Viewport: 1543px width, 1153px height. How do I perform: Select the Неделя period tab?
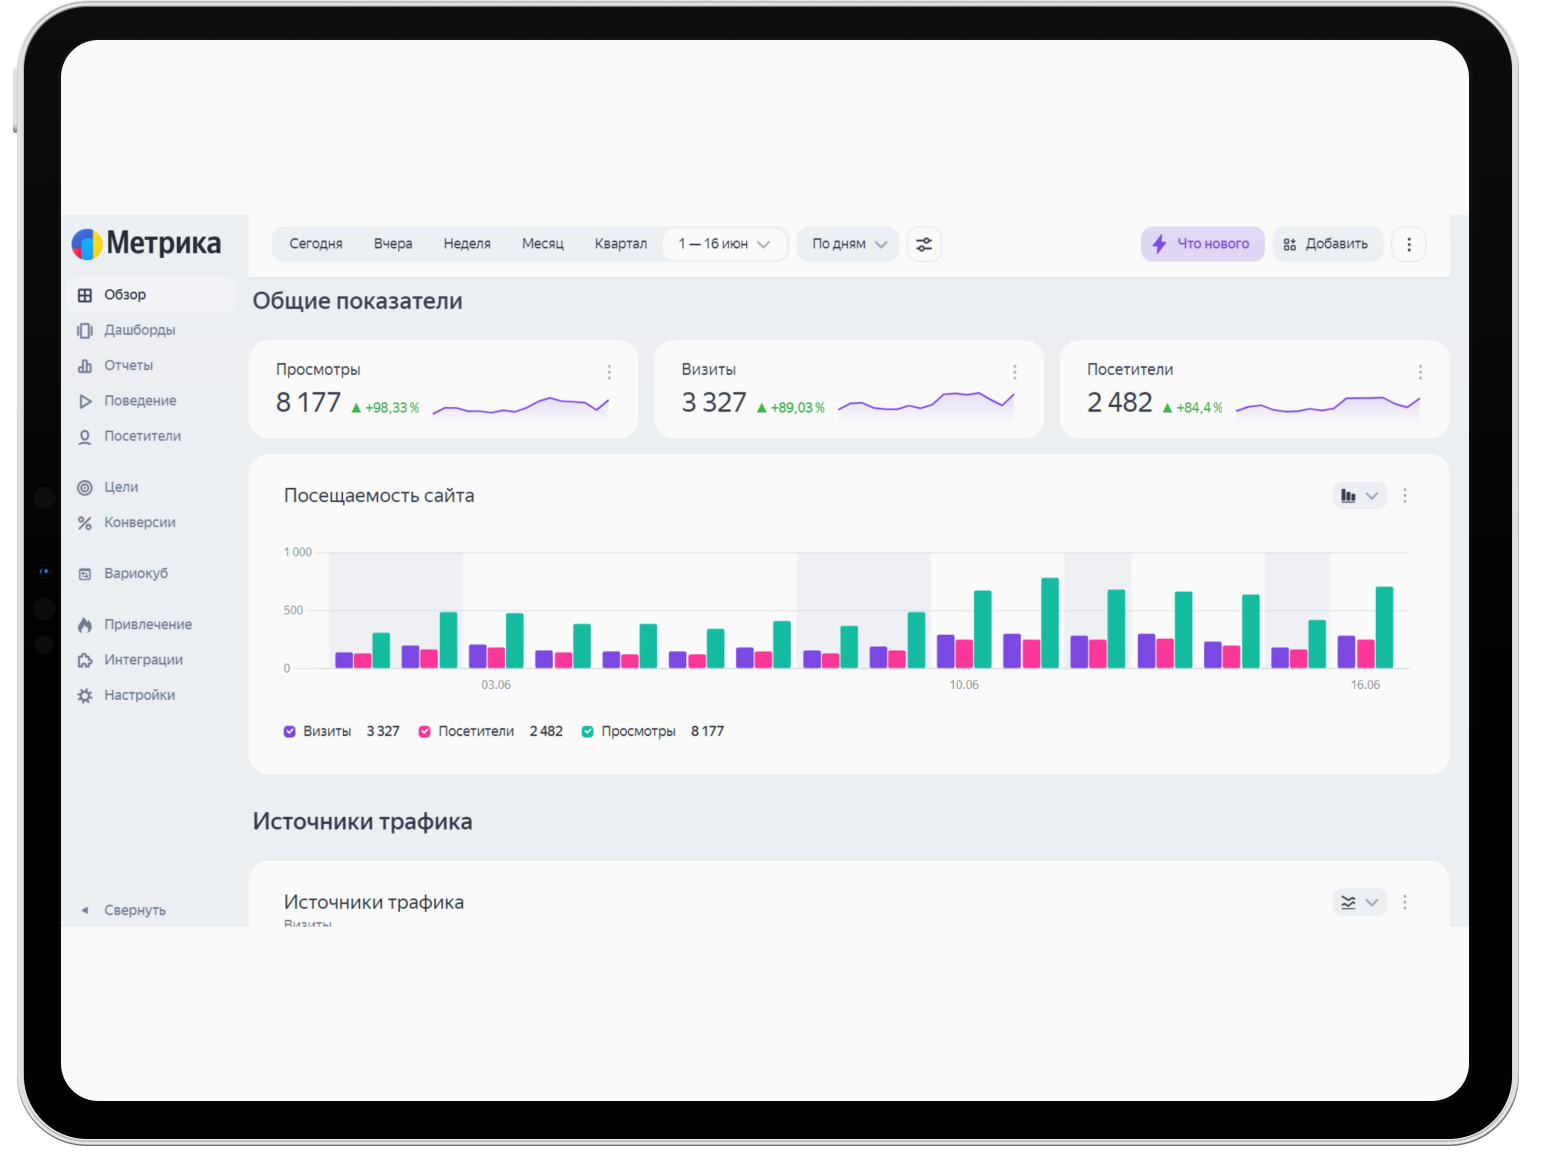[x=467, y=244]
